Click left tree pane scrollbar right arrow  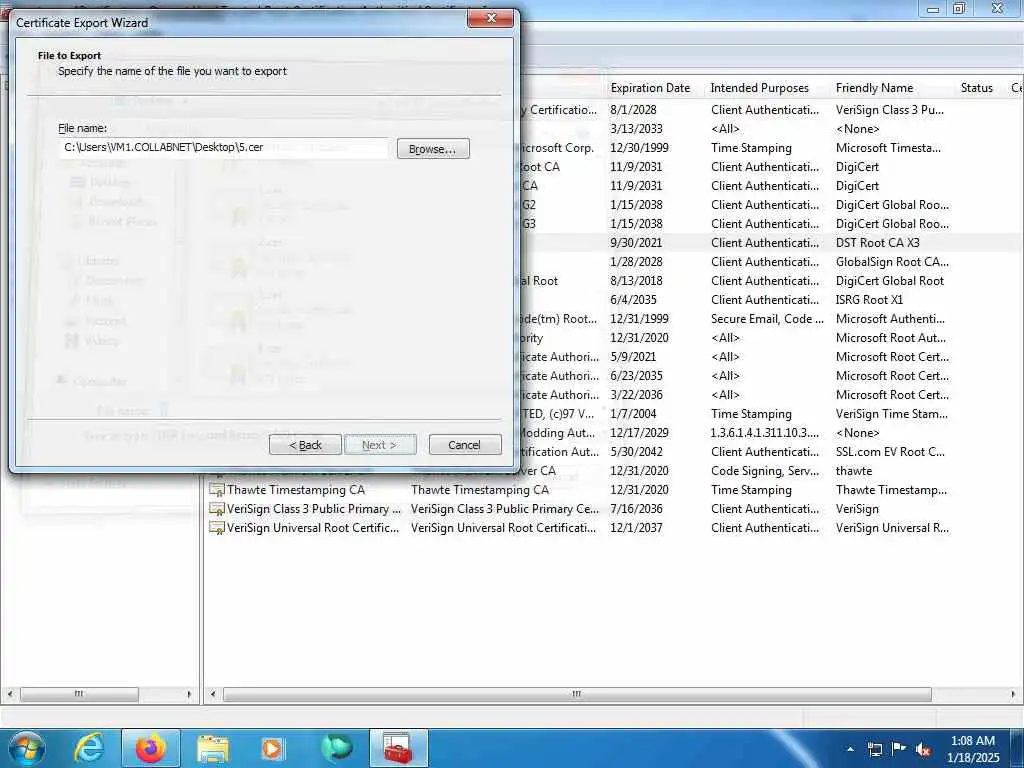pos(189,694)
